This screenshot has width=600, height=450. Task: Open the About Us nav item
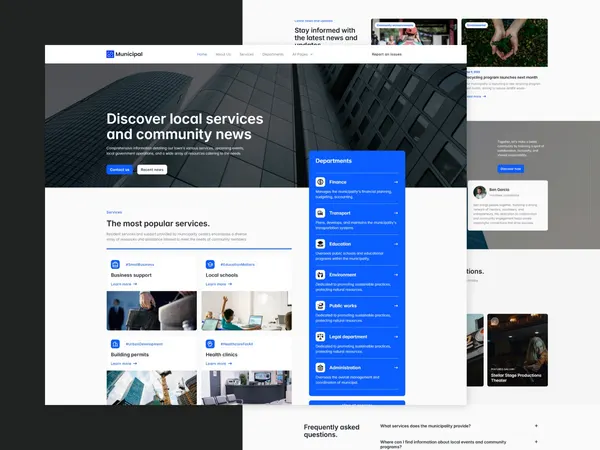coord(223,54)
